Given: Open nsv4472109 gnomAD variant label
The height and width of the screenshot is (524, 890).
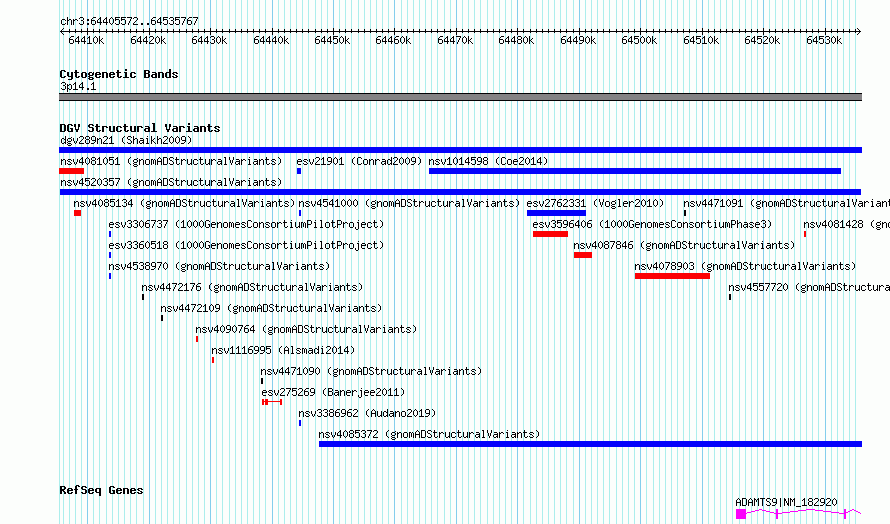Looking at the screenshot, I should pyautogui.click(x=271, y=308).
